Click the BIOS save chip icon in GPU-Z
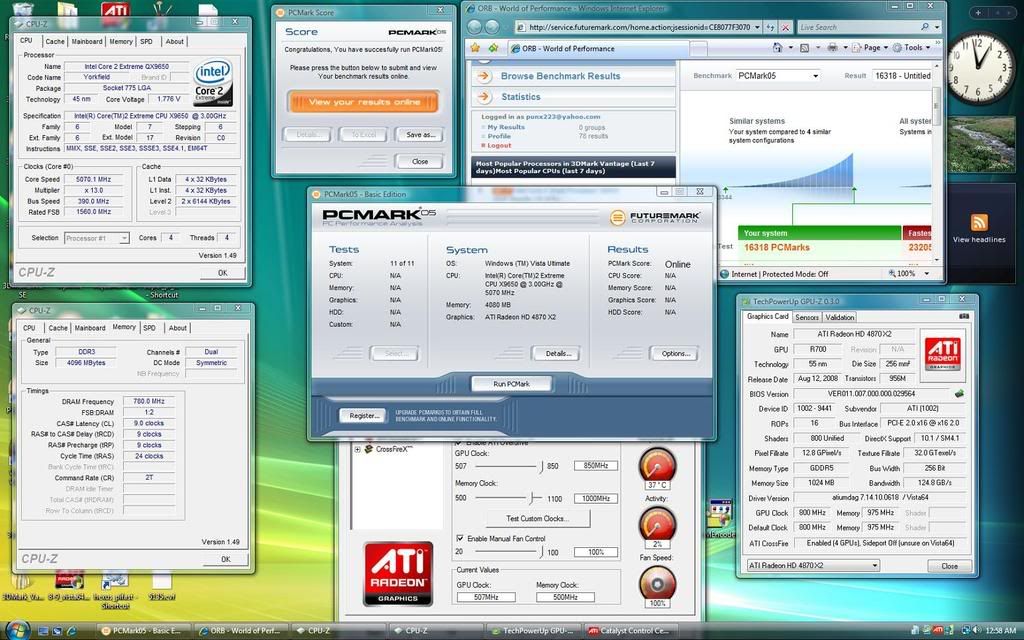The width and height of the screenshot is (1024, 640). click(x=959, y=394)
